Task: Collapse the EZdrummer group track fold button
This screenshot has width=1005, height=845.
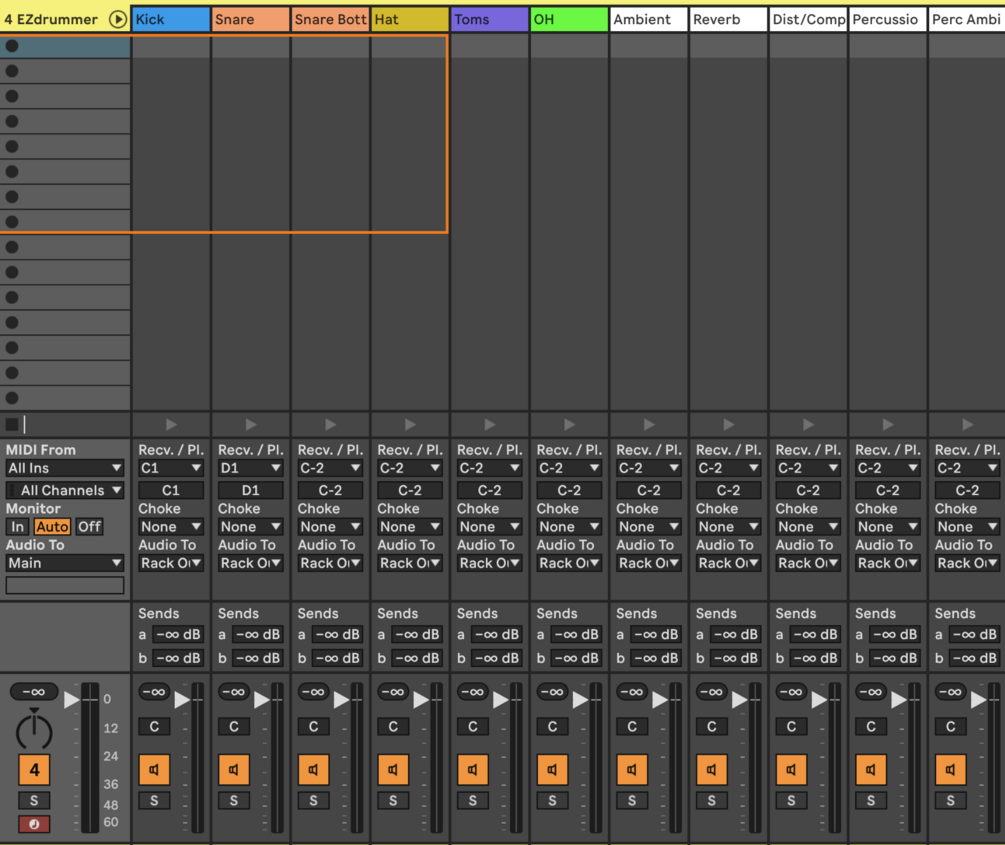Action: pos(117,19)
